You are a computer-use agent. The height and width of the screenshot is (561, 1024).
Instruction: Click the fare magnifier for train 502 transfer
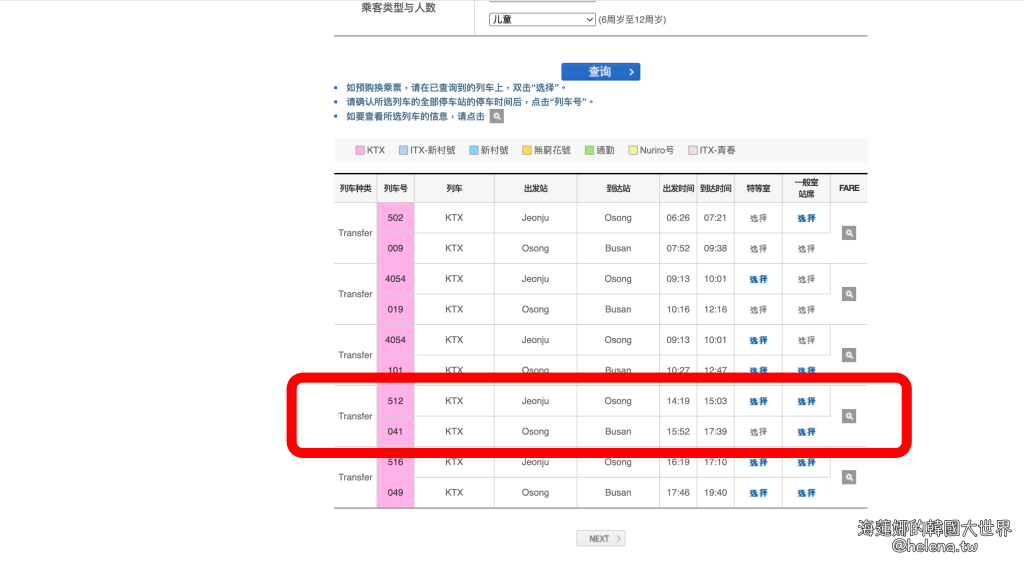click(848, 233)
